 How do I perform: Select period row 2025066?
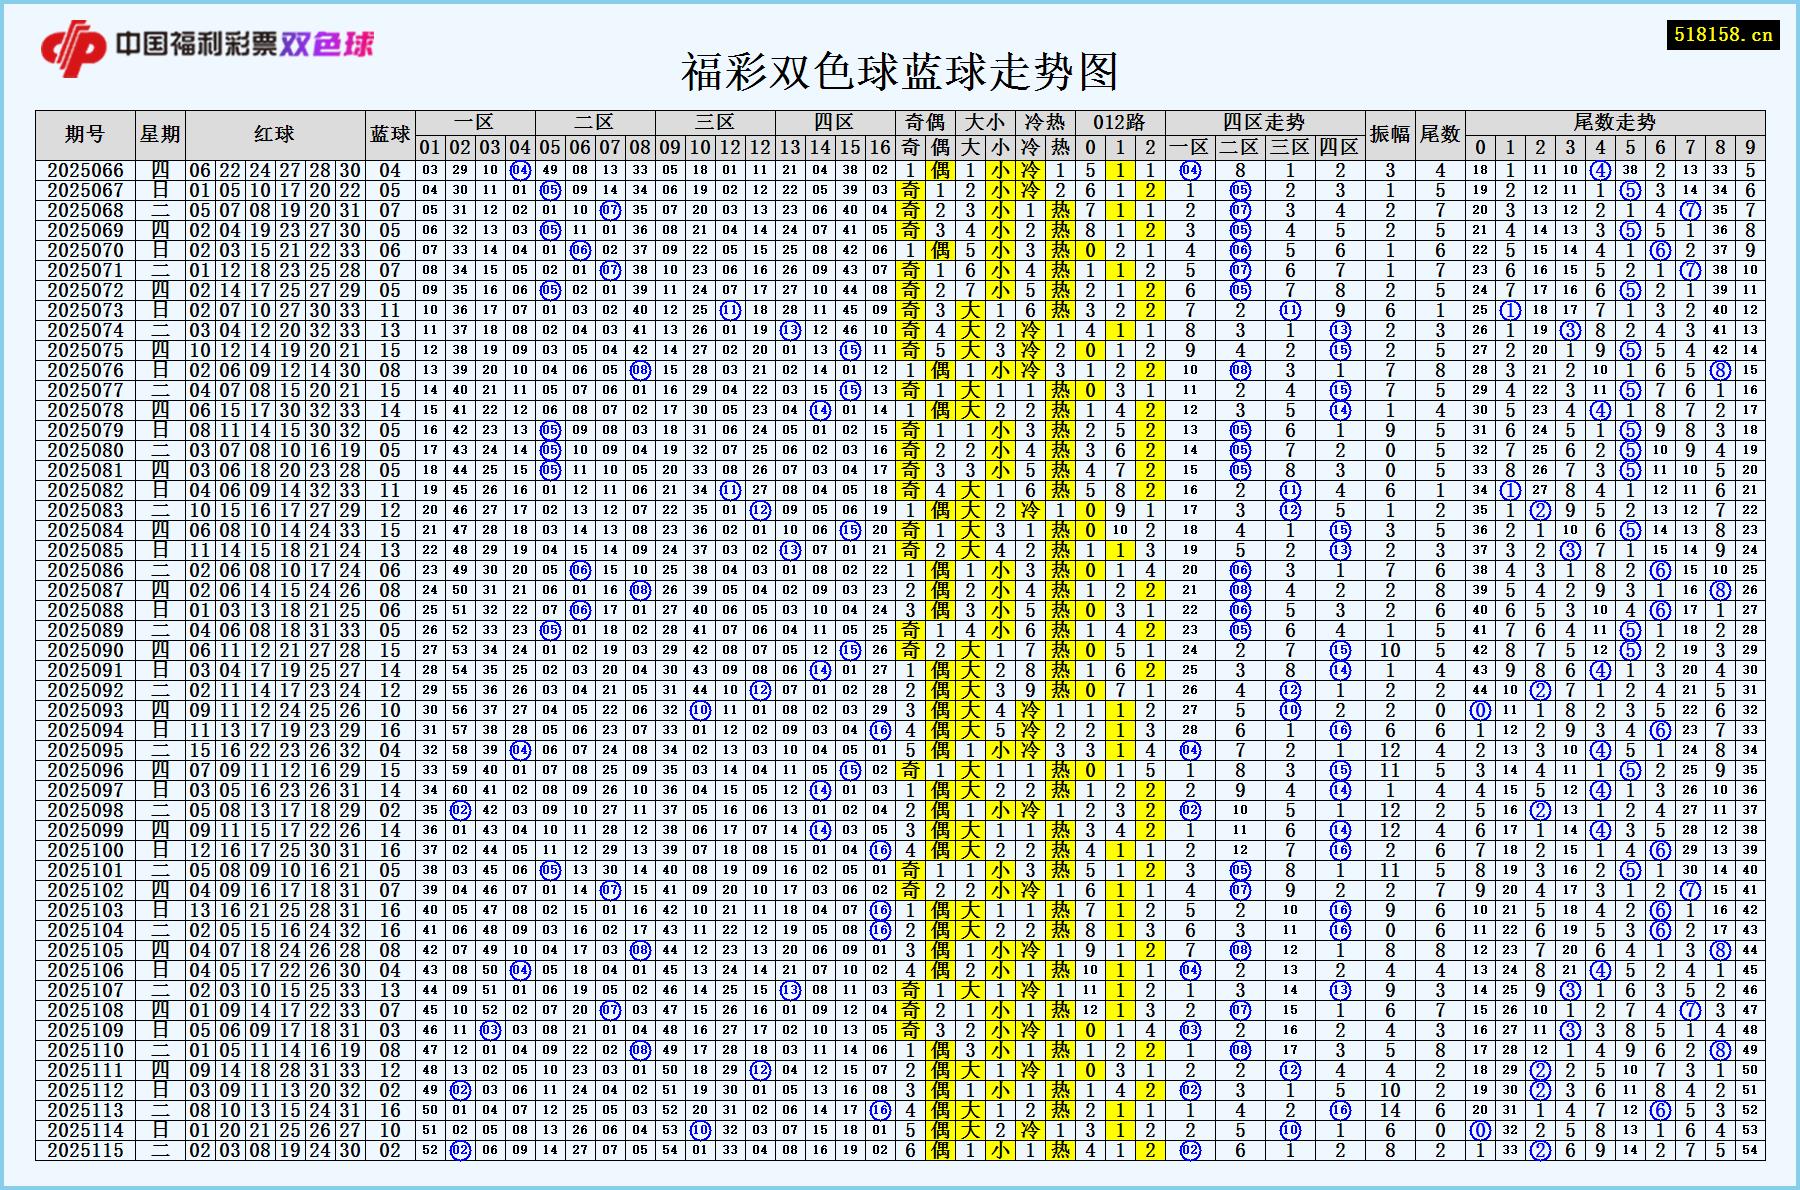[x=88, y=169]
